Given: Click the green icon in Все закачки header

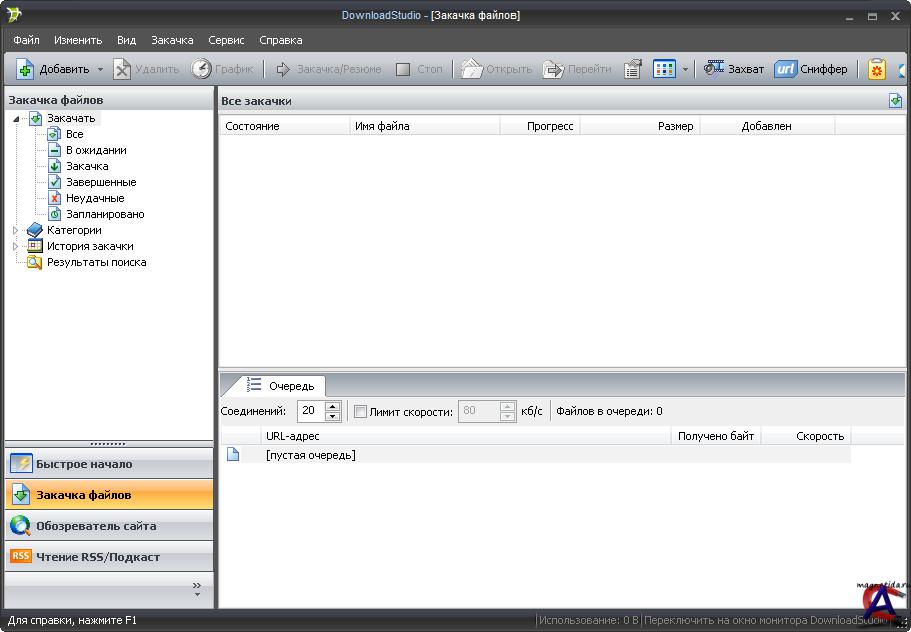Looking at the screenshot, I should 895,101.
